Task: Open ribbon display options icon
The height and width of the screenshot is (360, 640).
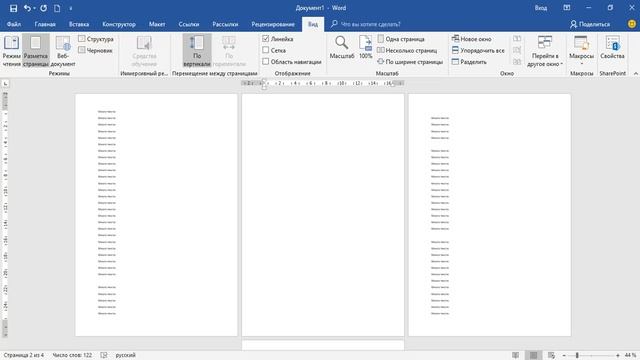Action: [x=567, y=8]
